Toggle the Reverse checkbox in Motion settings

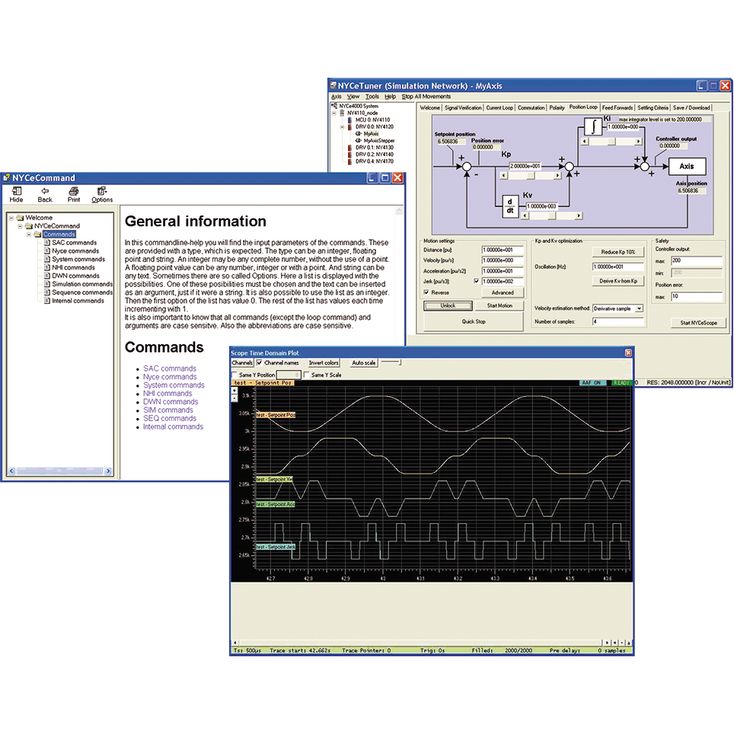(x=426, y=292)
